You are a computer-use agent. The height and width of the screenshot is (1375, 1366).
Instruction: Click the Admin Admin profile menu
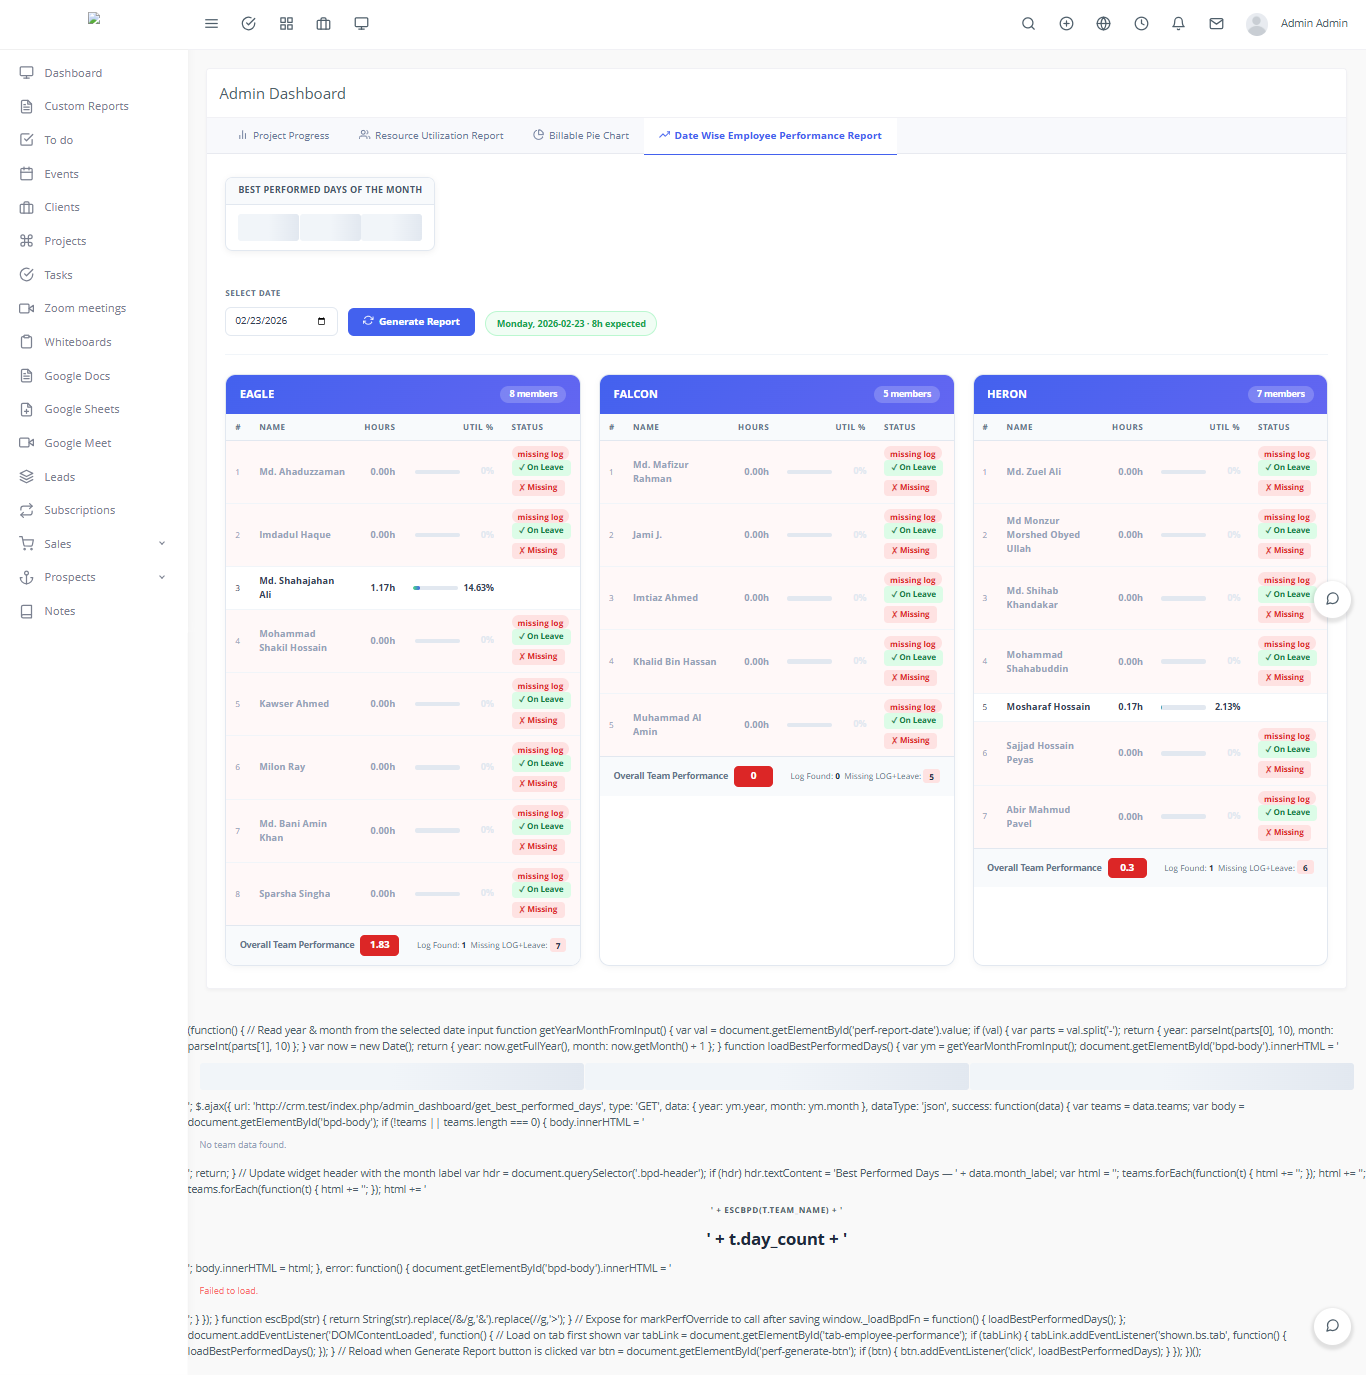(x=1297, y=24)
